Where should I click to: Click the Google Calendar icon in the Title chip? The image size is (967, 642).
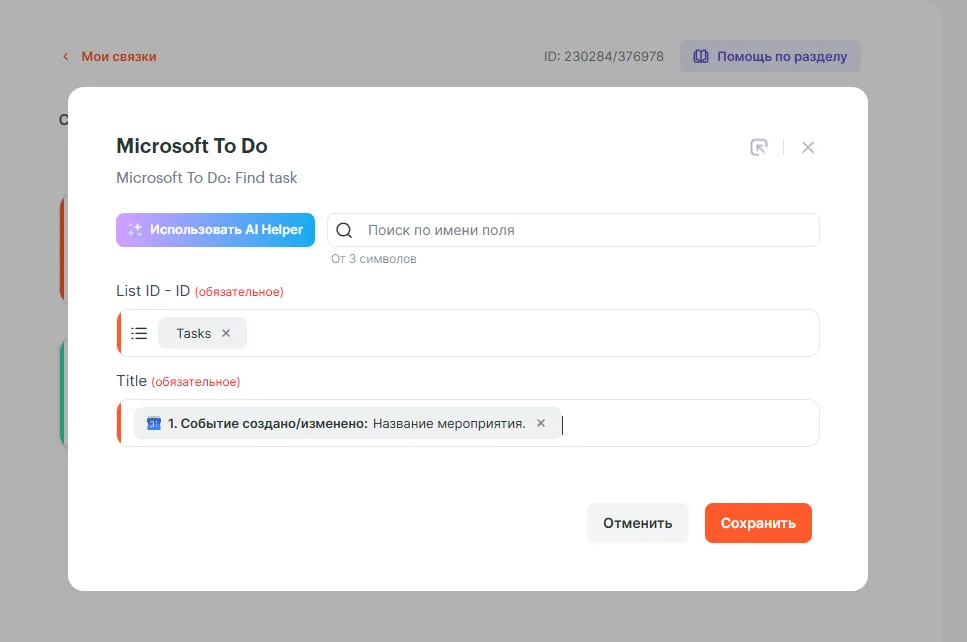154,423
